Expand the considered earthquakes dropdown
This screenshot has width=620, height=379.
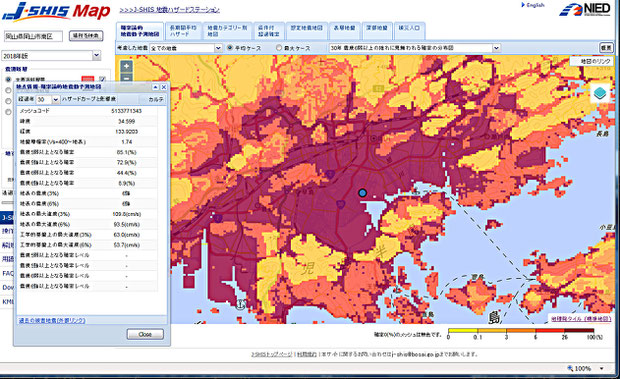coord(185,48)
